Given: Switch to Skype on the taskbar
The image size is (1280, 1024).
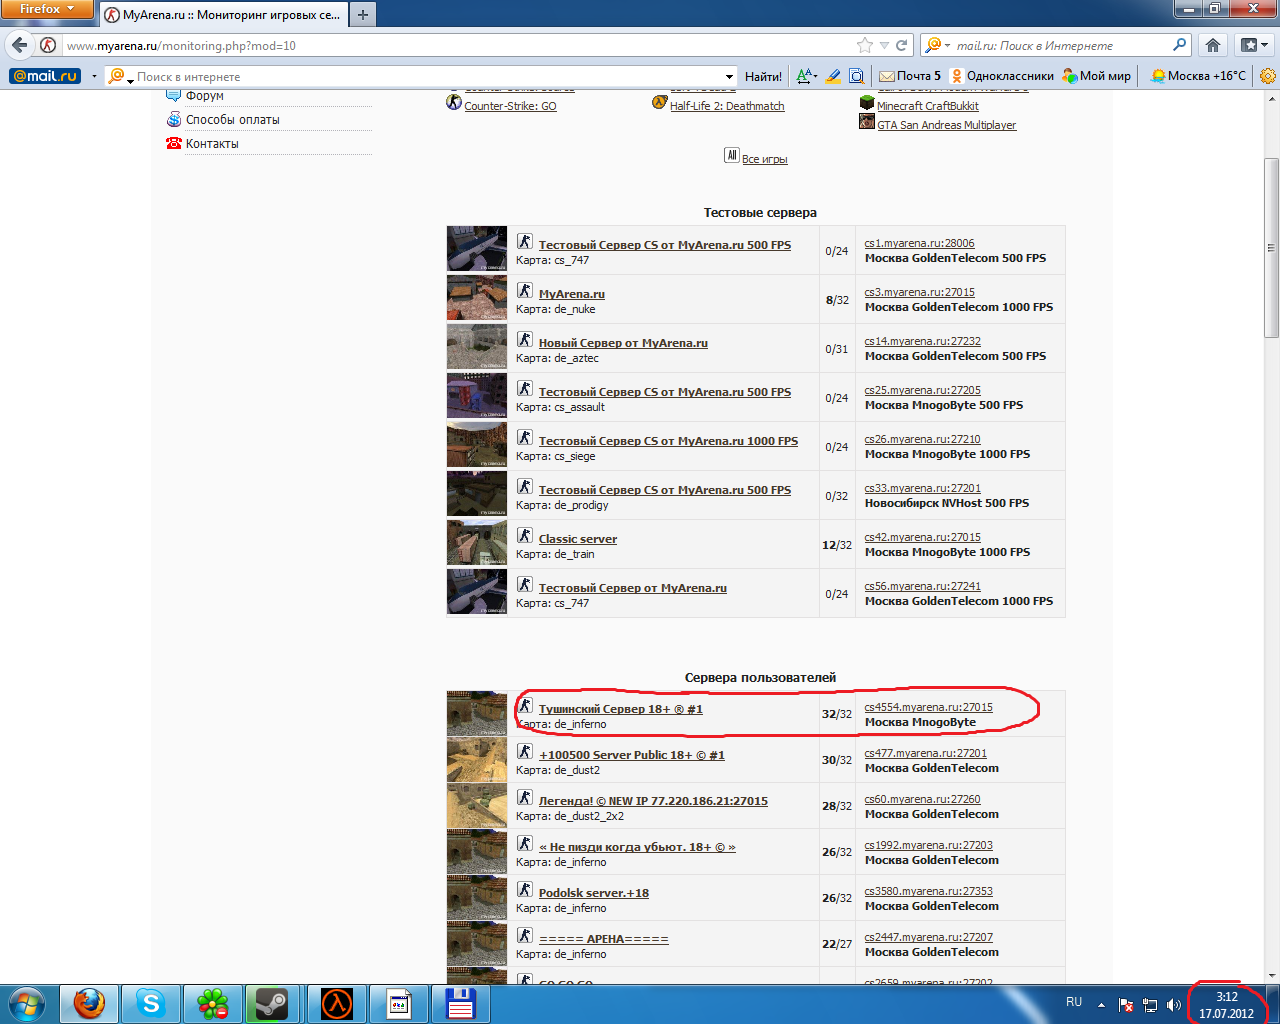Looking at the screenshot, I should pyautogui.click(x=151, y=1003).
